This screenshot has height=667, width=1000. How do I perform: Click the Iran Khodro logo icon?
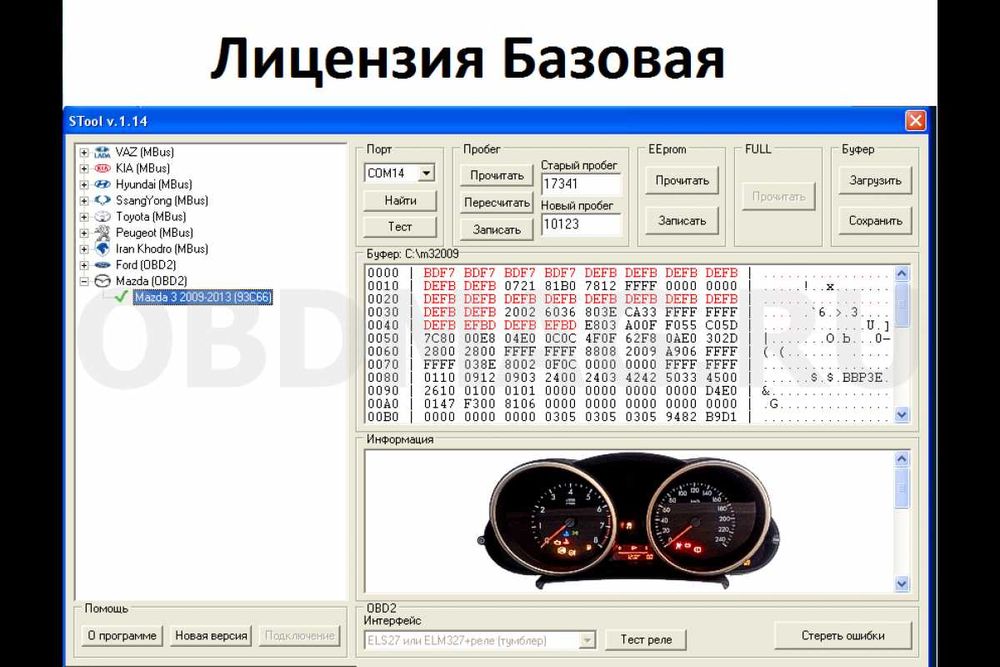(102, 249)
